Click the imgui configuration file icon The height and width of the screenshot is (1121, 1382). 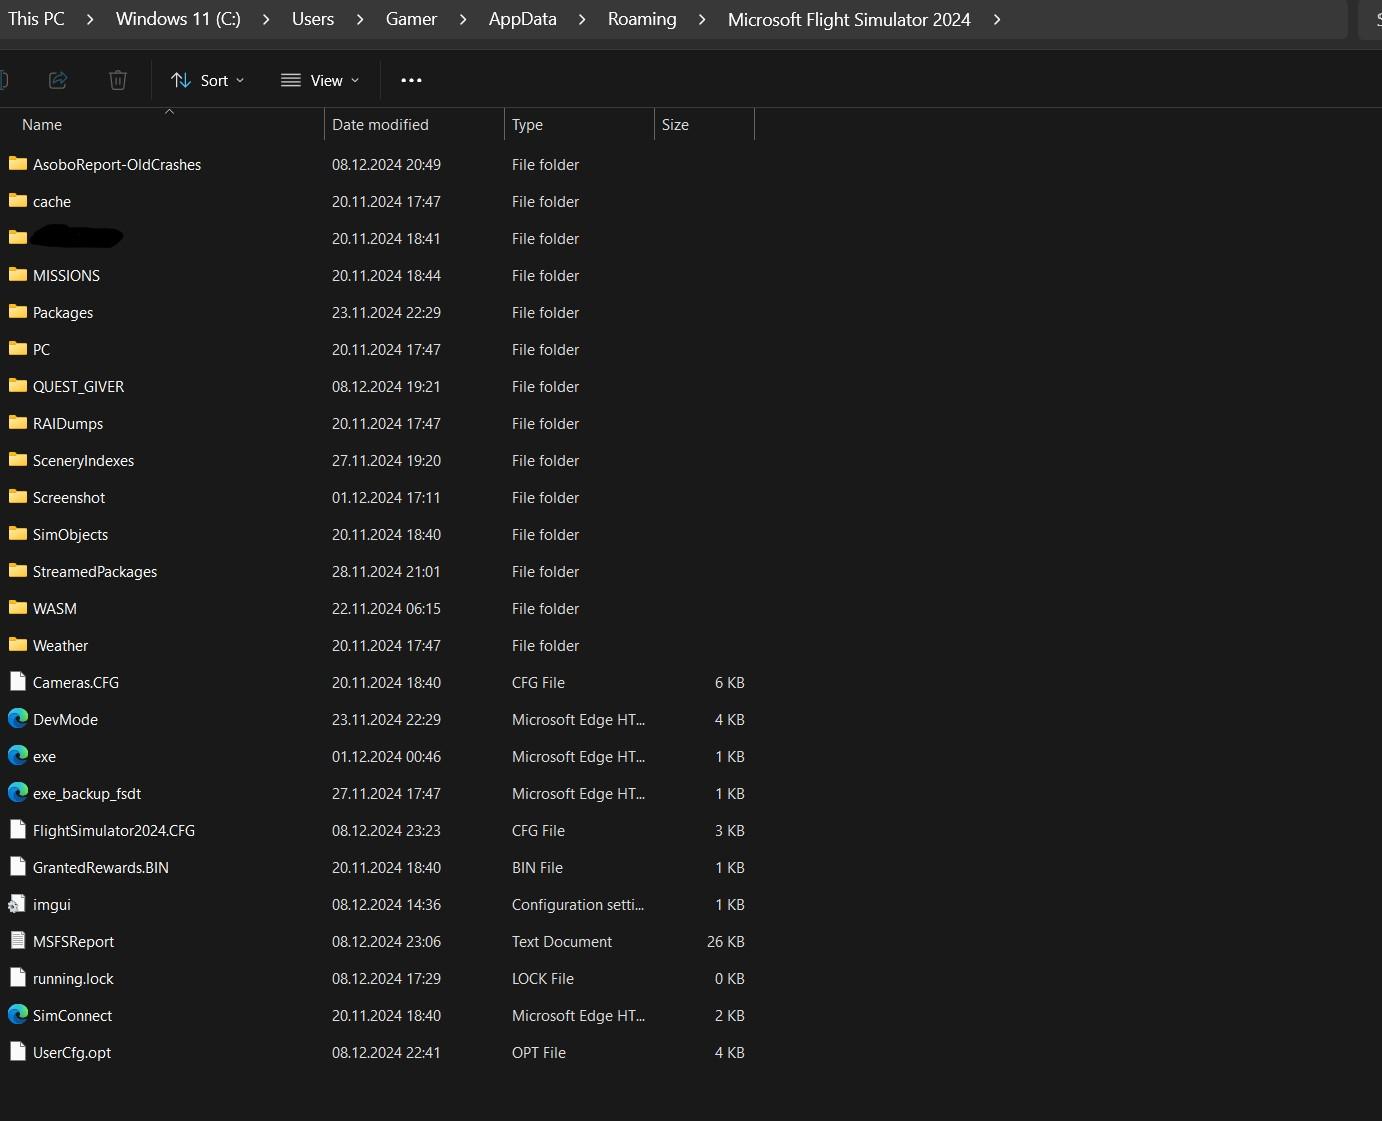[x=17, y=904]
